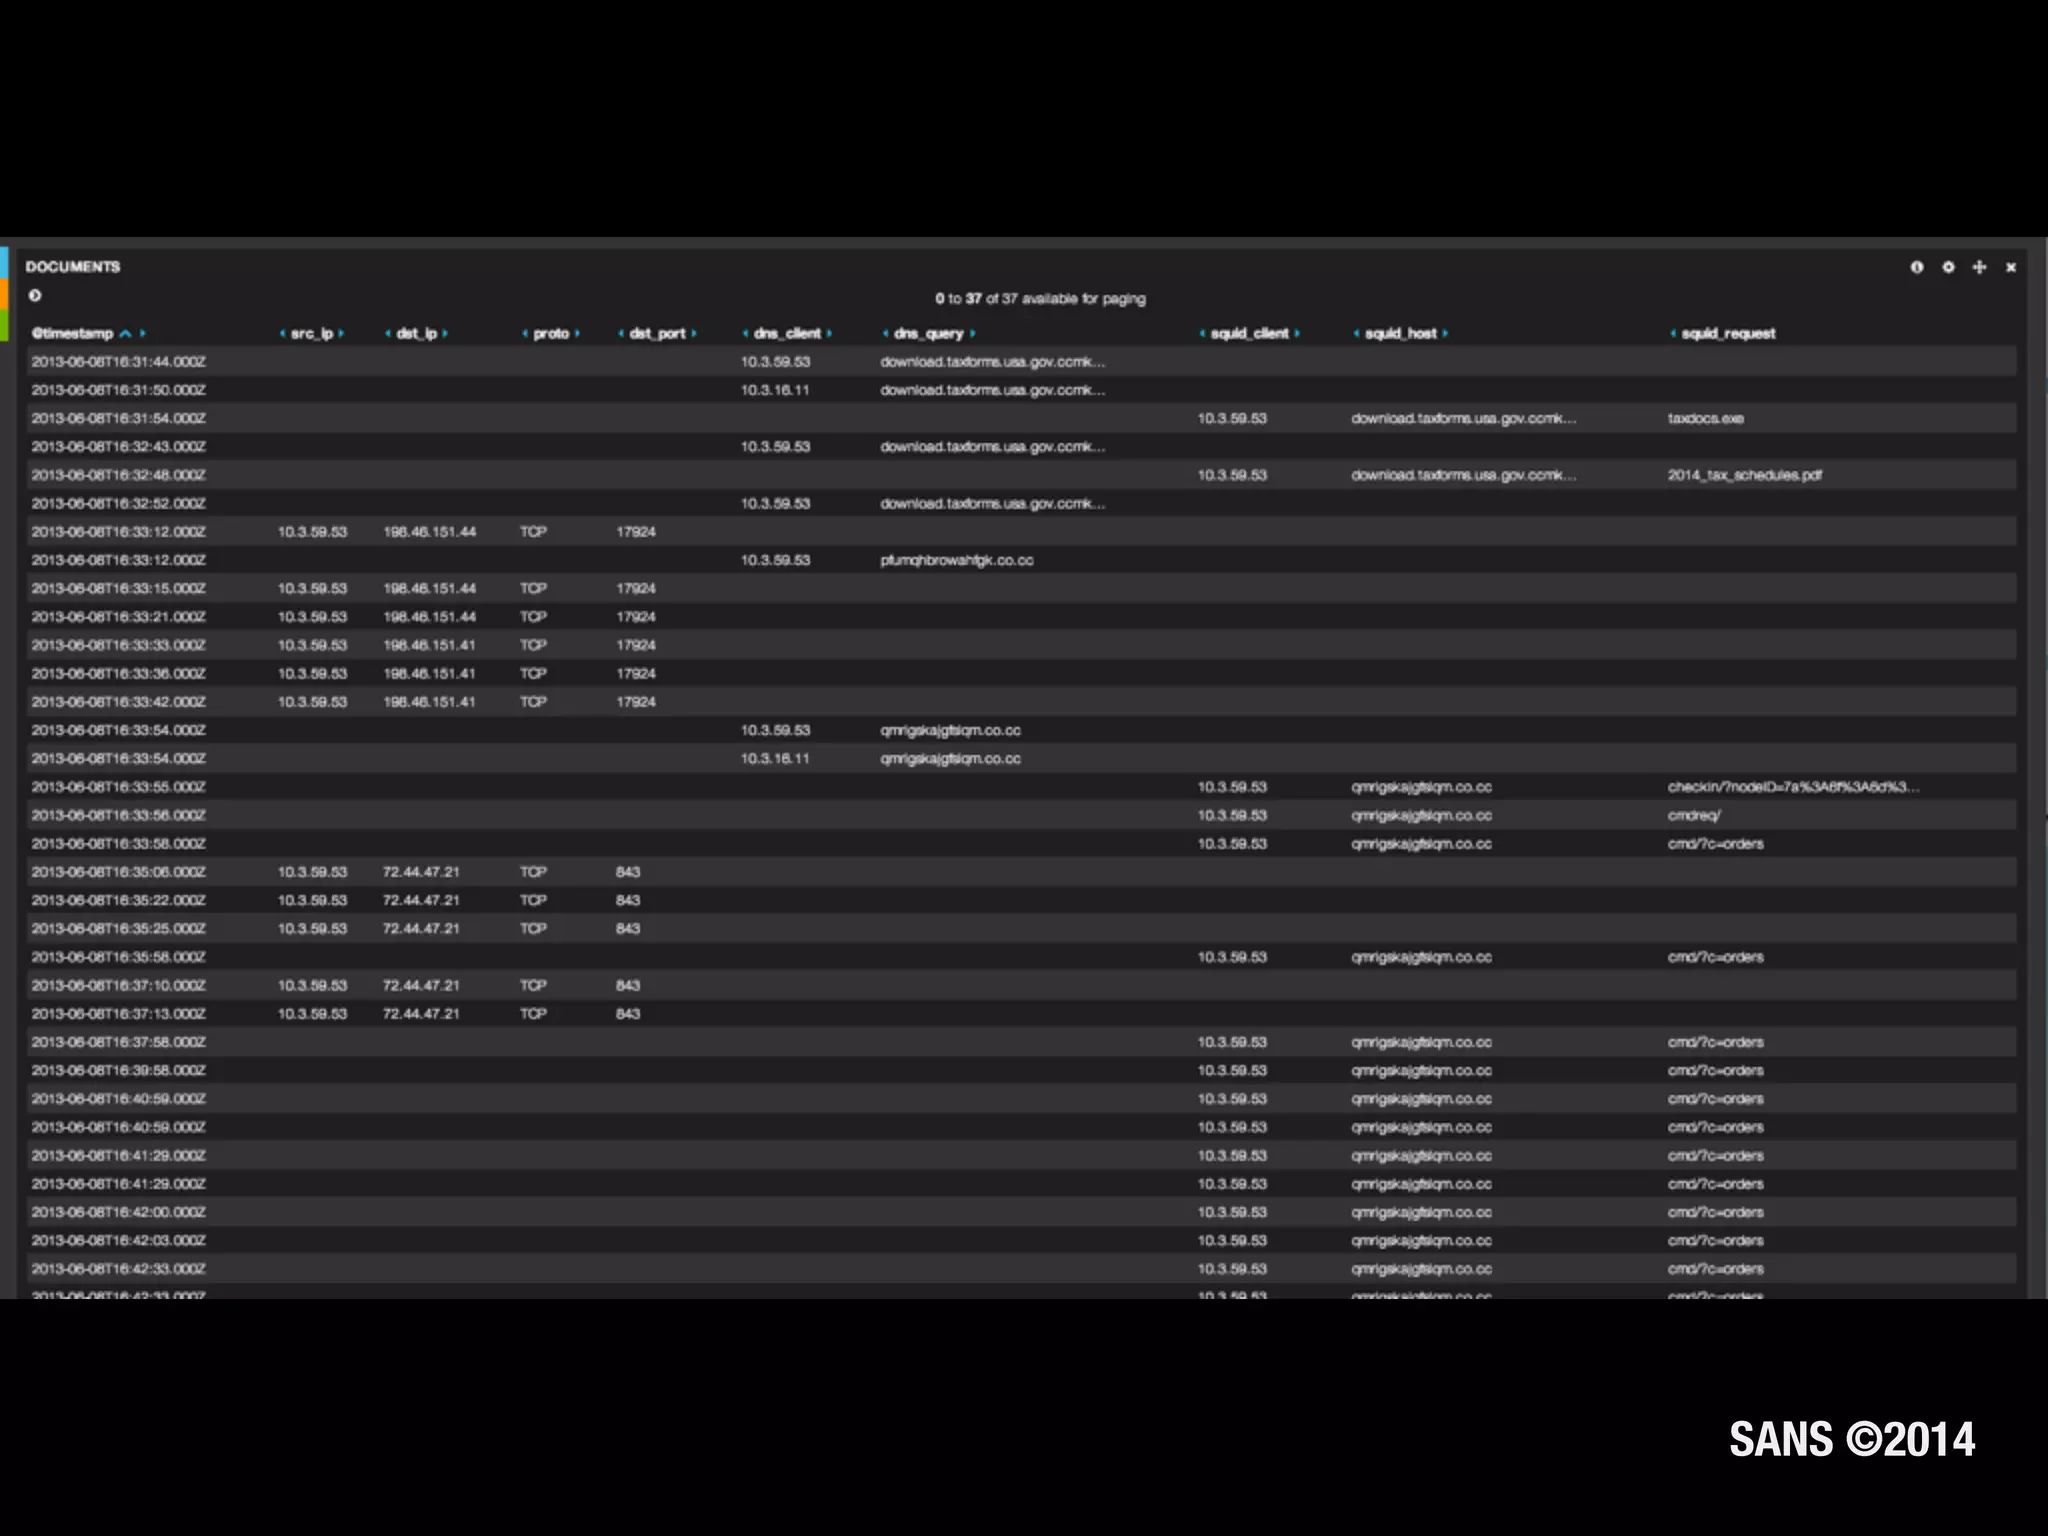
Task: Sort by squid_request column header
Action: pos(1728,334)
